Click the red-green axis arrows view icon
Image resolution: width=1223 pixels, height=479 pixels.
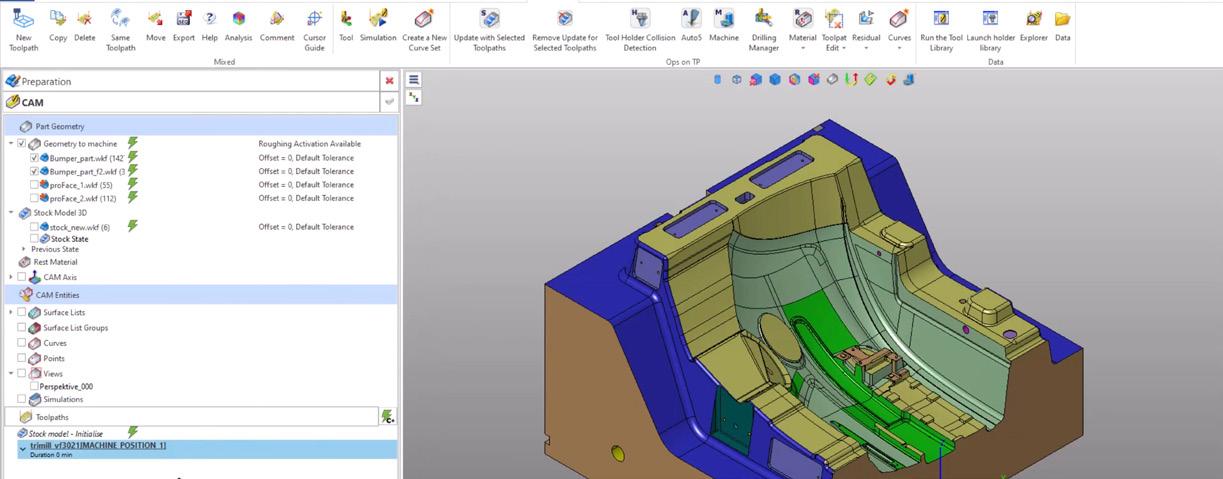pos(852,79)
